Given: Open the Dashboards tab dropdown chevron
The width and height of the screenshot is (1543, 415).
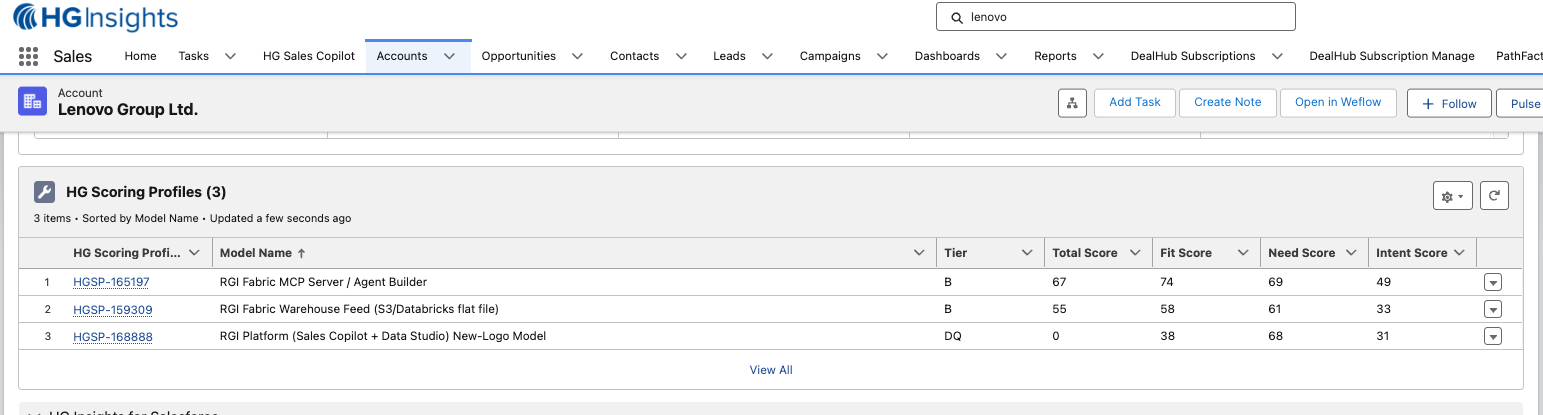Looking at the screenshot, I should pos(1001,56).
